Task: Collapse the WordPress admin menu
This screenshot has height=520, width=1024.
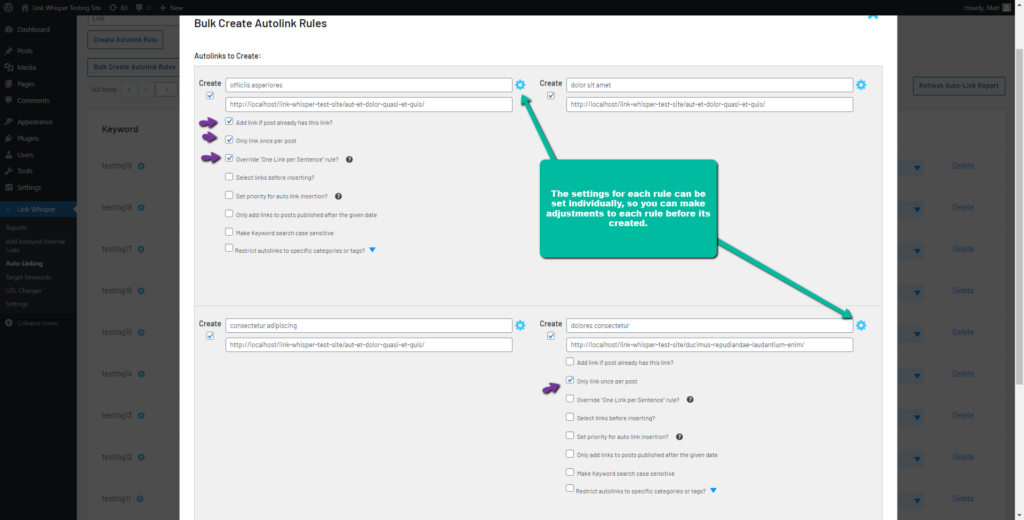Action: tap(31, 323)
